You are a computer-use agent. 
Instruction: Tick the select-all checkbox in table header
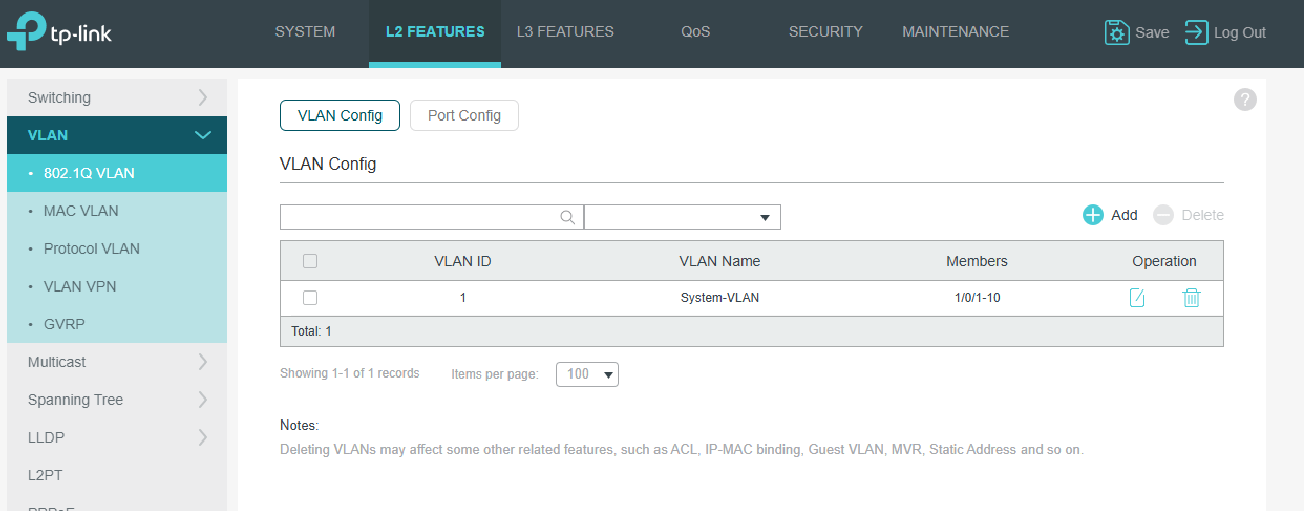pyautogui.click(x=310, y=261)
